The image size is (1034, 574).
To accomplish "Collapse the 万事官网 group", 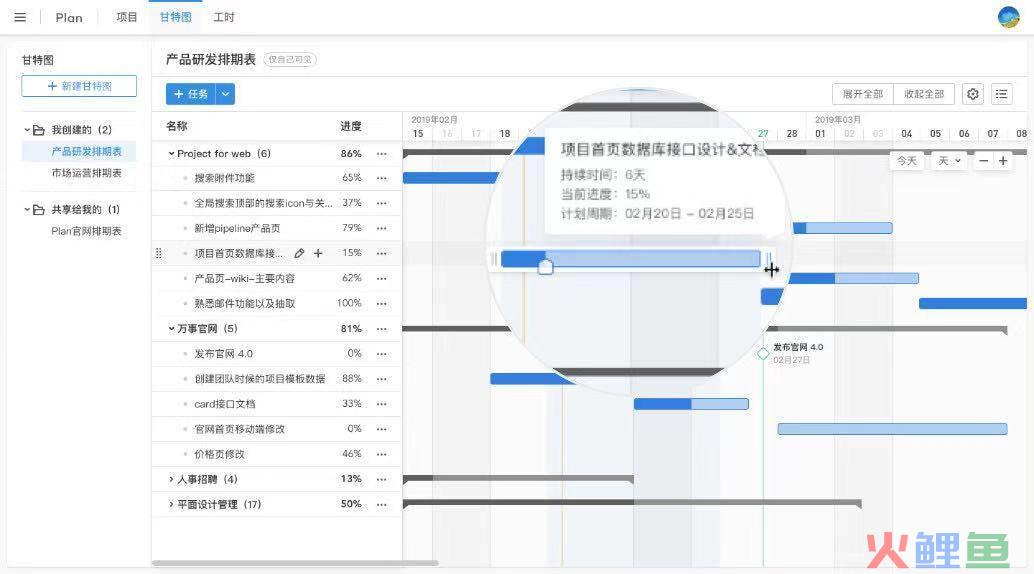I will (x=171, y=329).
